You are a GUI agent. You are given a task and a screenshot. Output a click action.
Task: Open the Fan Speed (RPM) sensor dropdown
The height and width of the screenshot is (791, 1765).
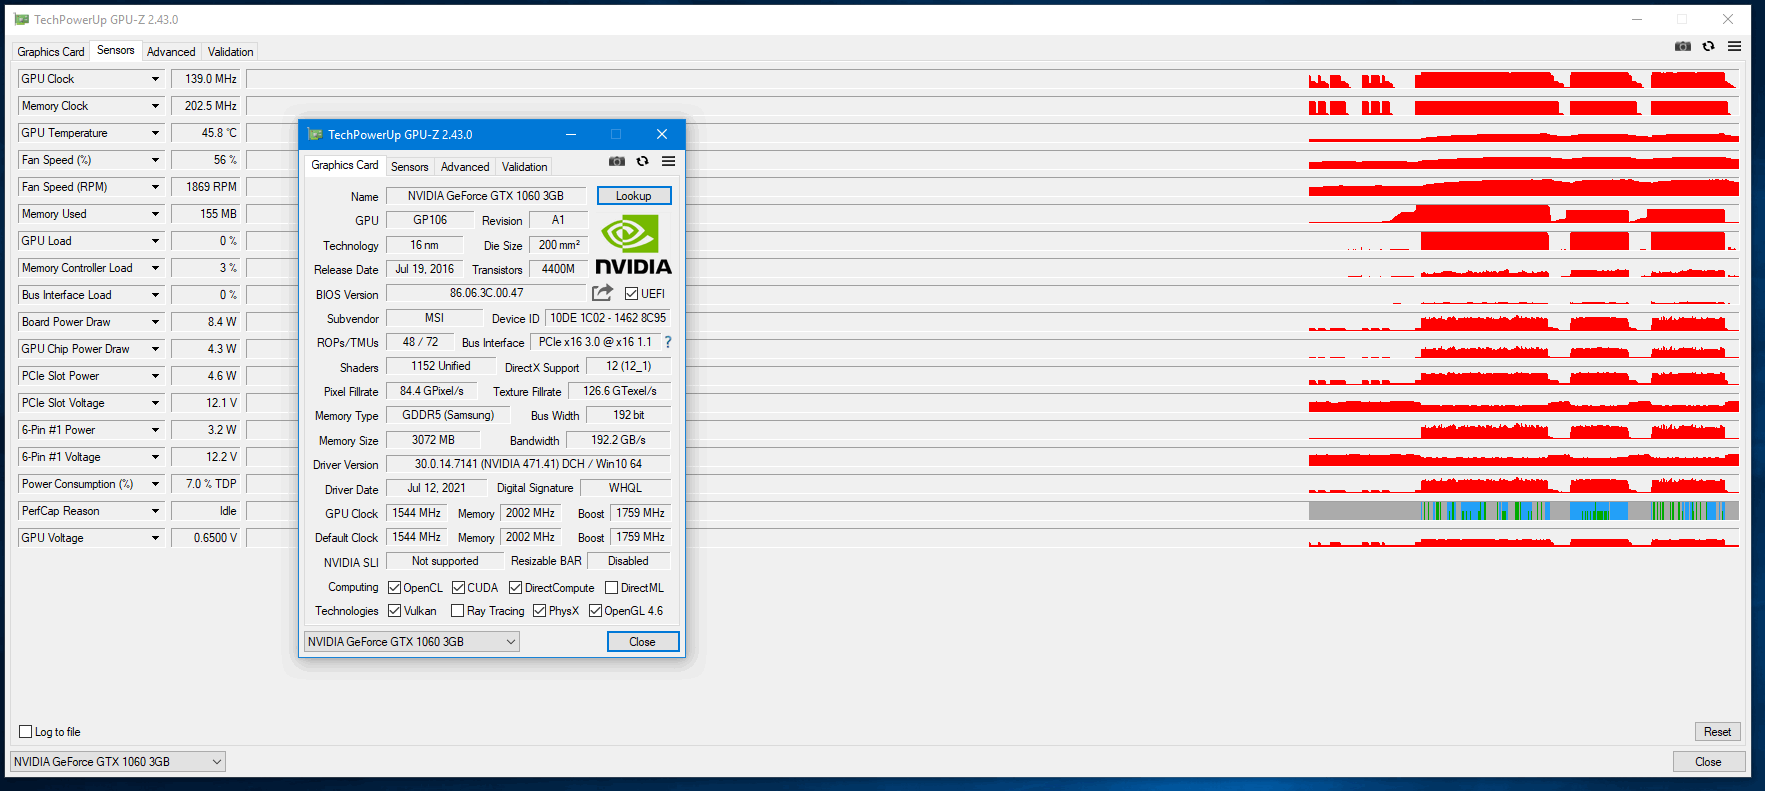coord(155,187)
